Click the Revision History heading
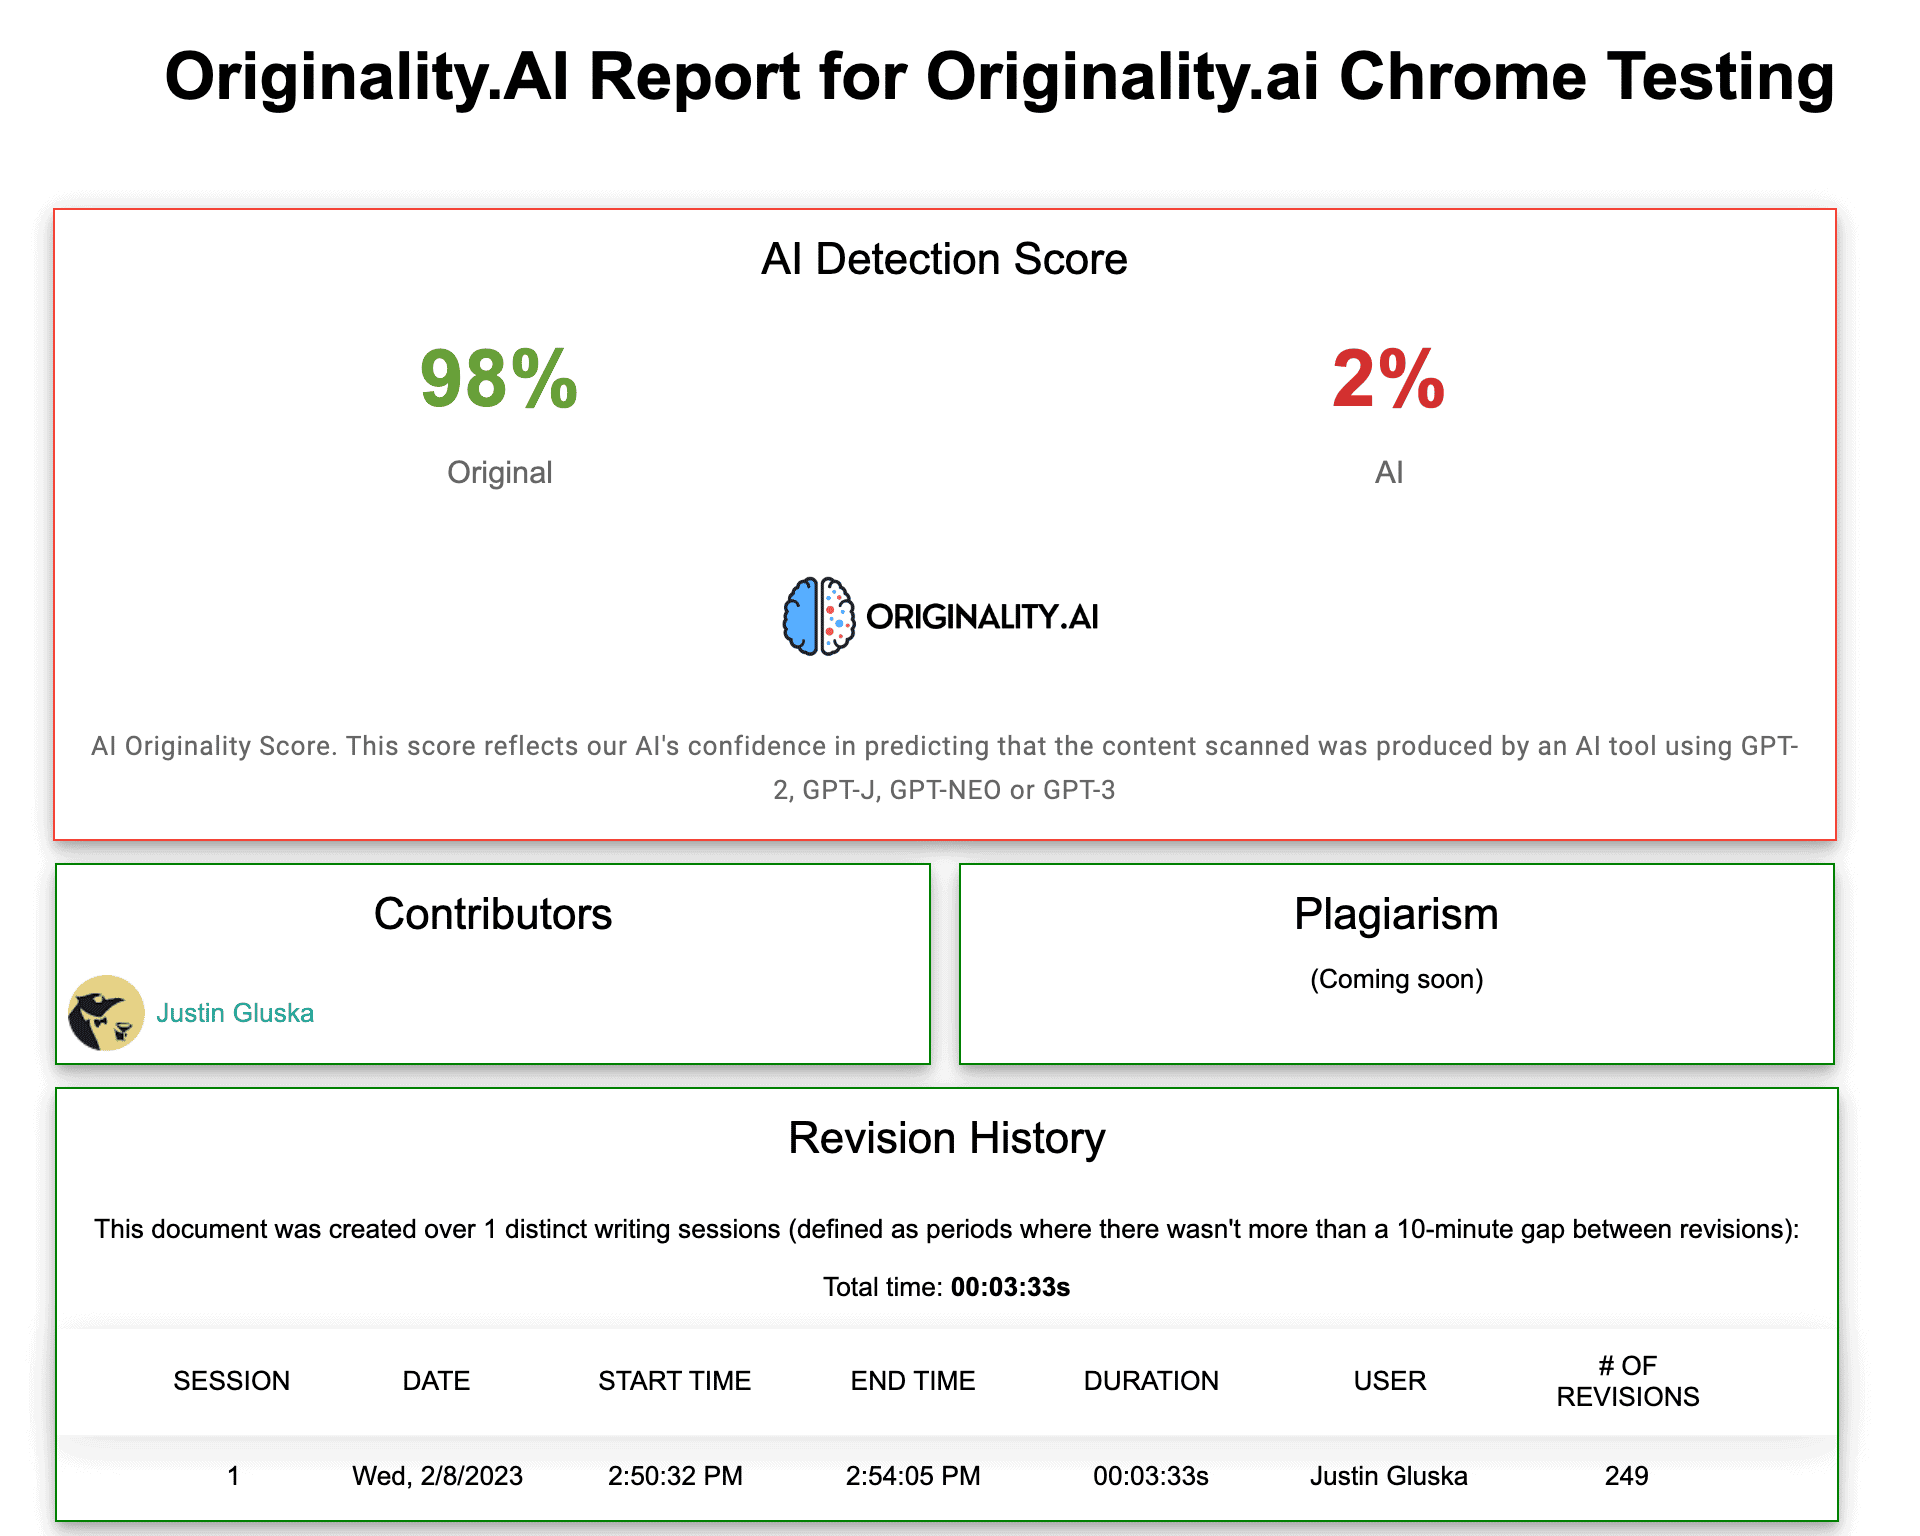This screenshot has height=1536, width=1920. pos(946,1138)
